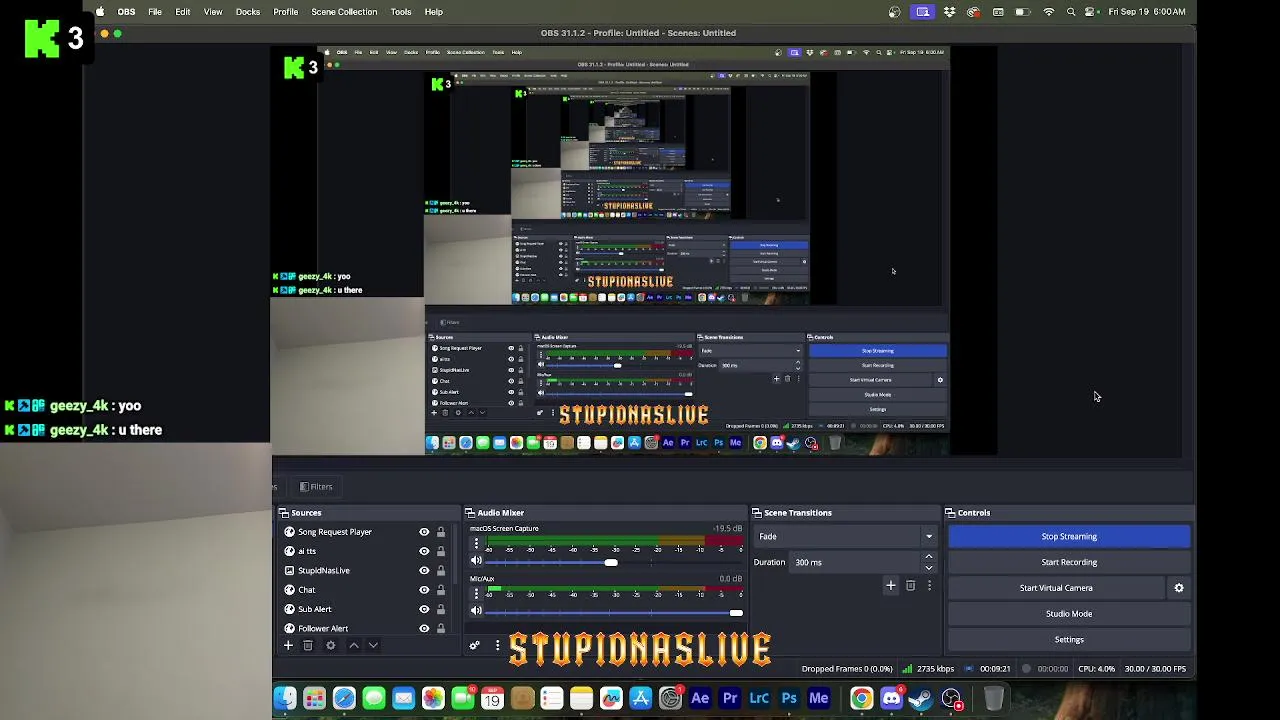This screenshot has width=1280, height=720.
Task: Open the Scene Collection menu
Action: pos(344,12)
